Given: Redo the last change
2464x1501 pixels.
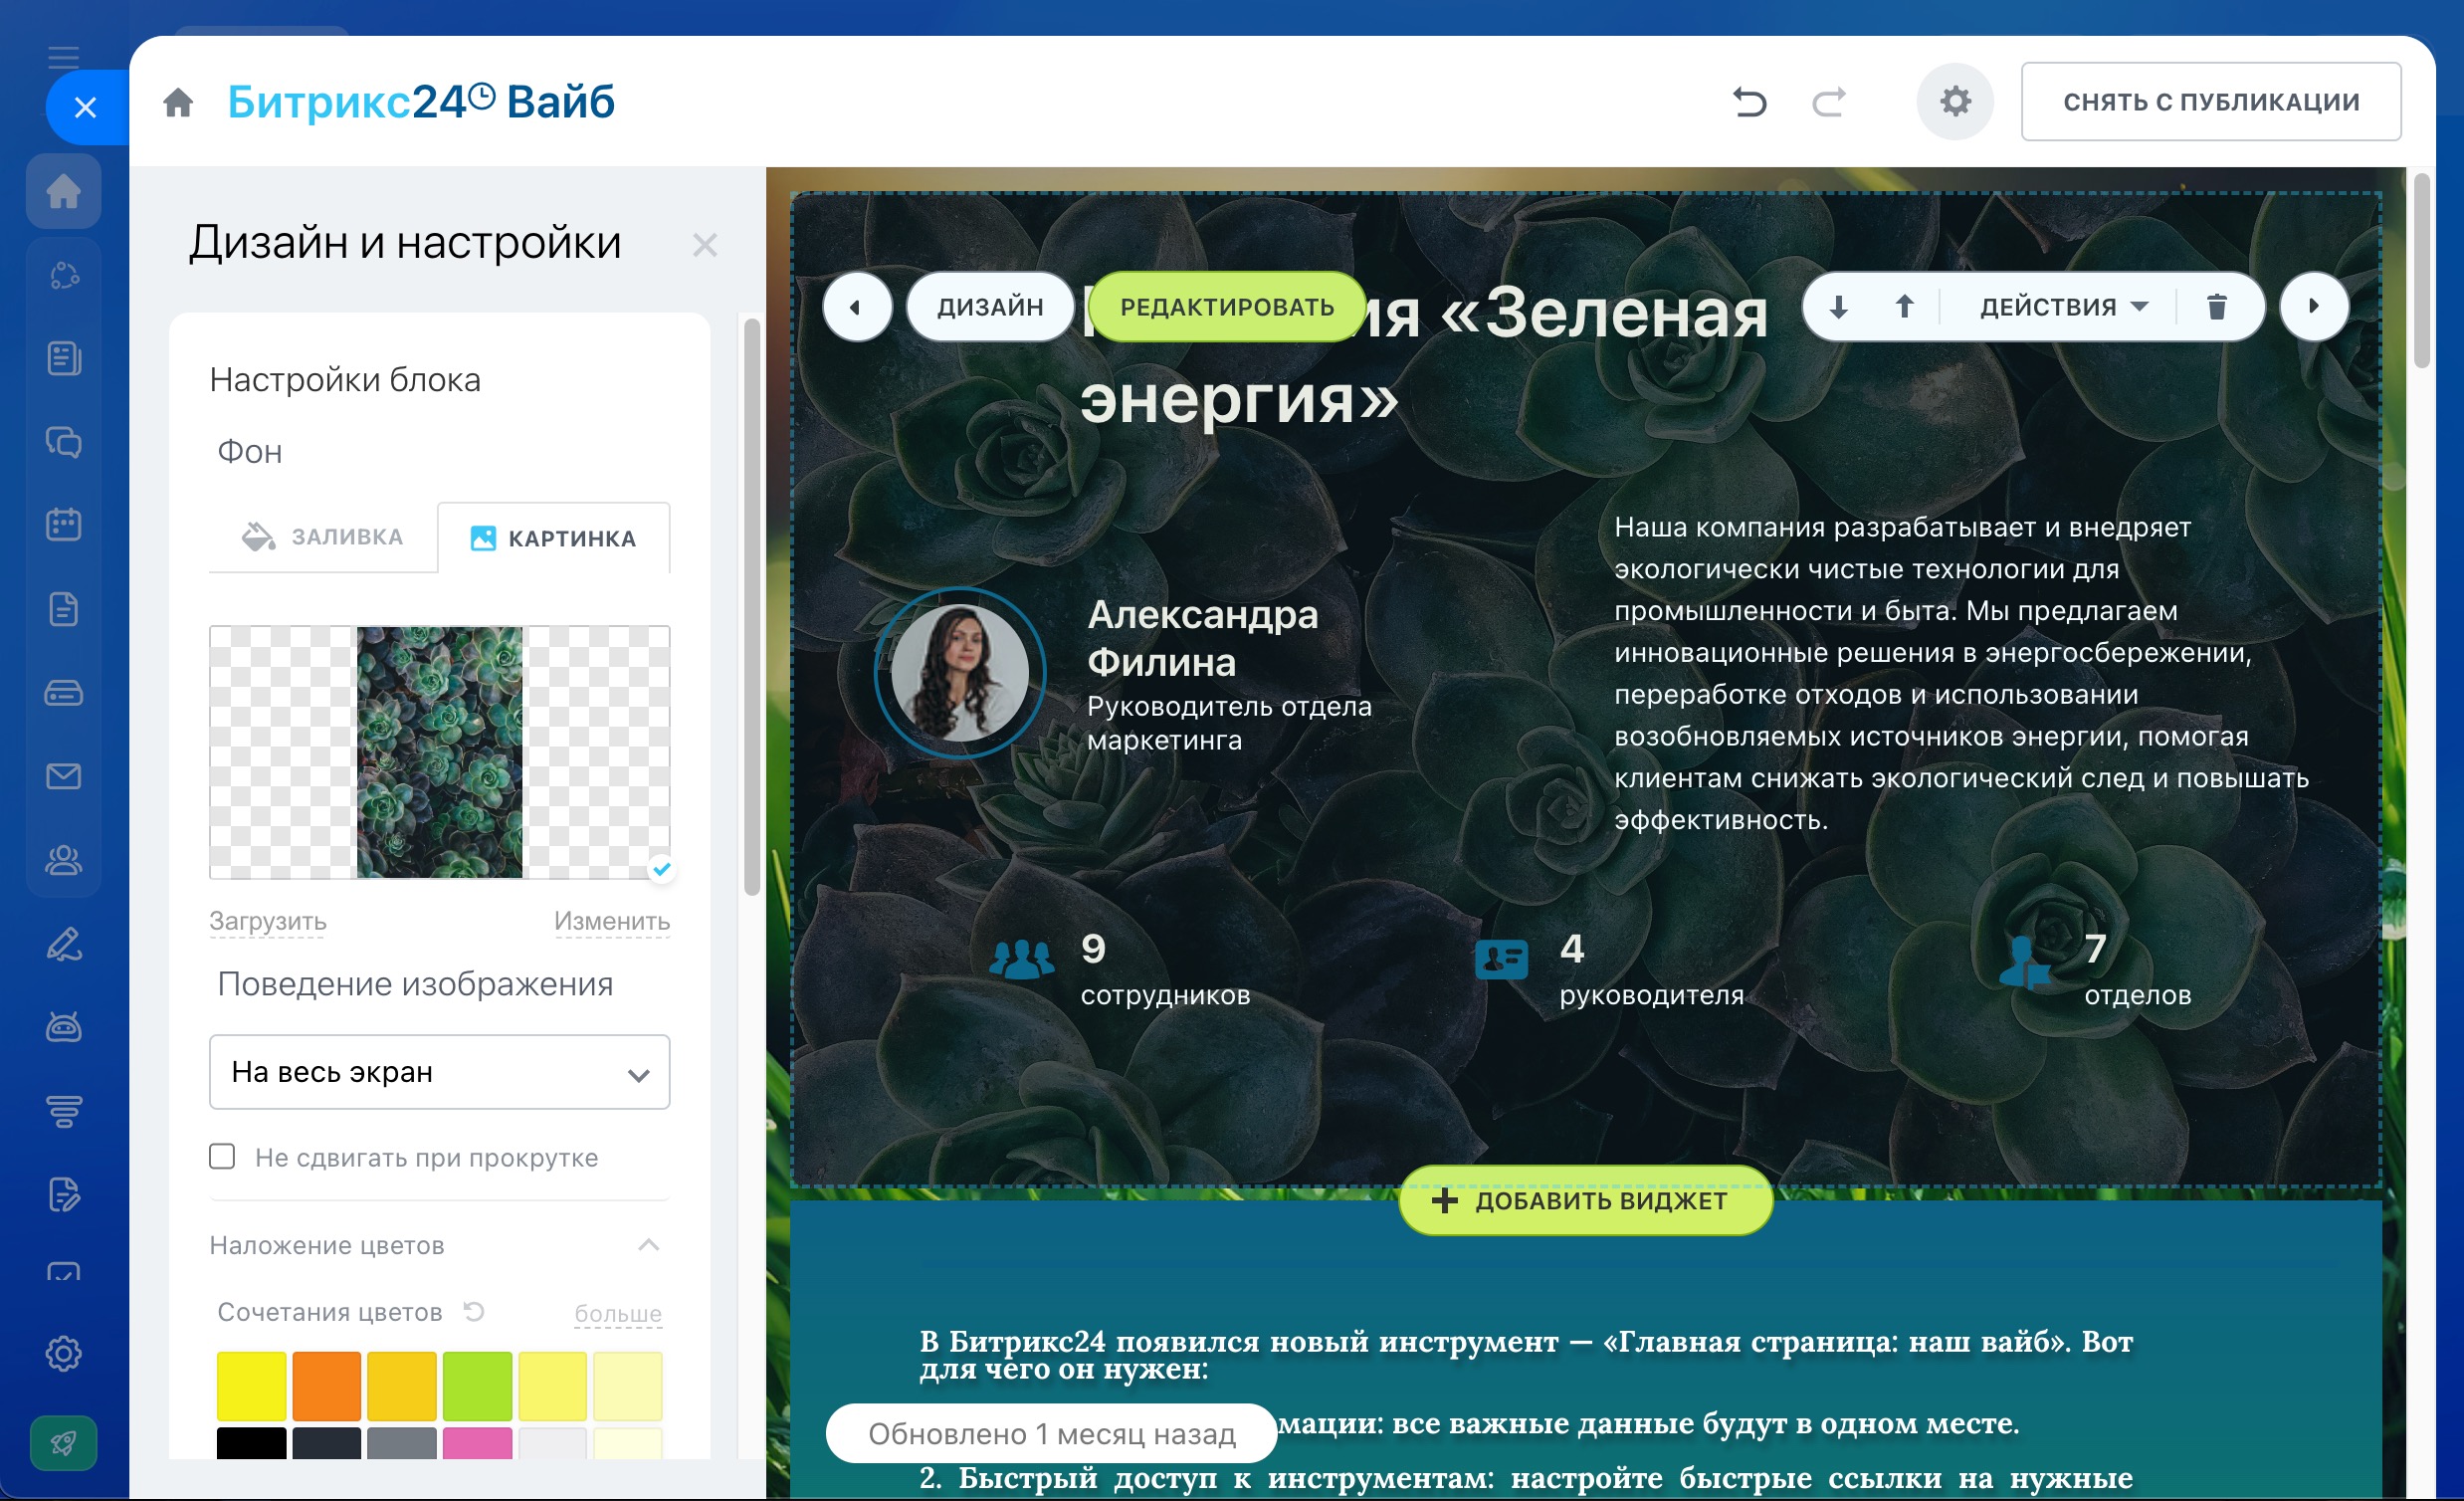Looking at the screenshot, I should point(1829,102).
